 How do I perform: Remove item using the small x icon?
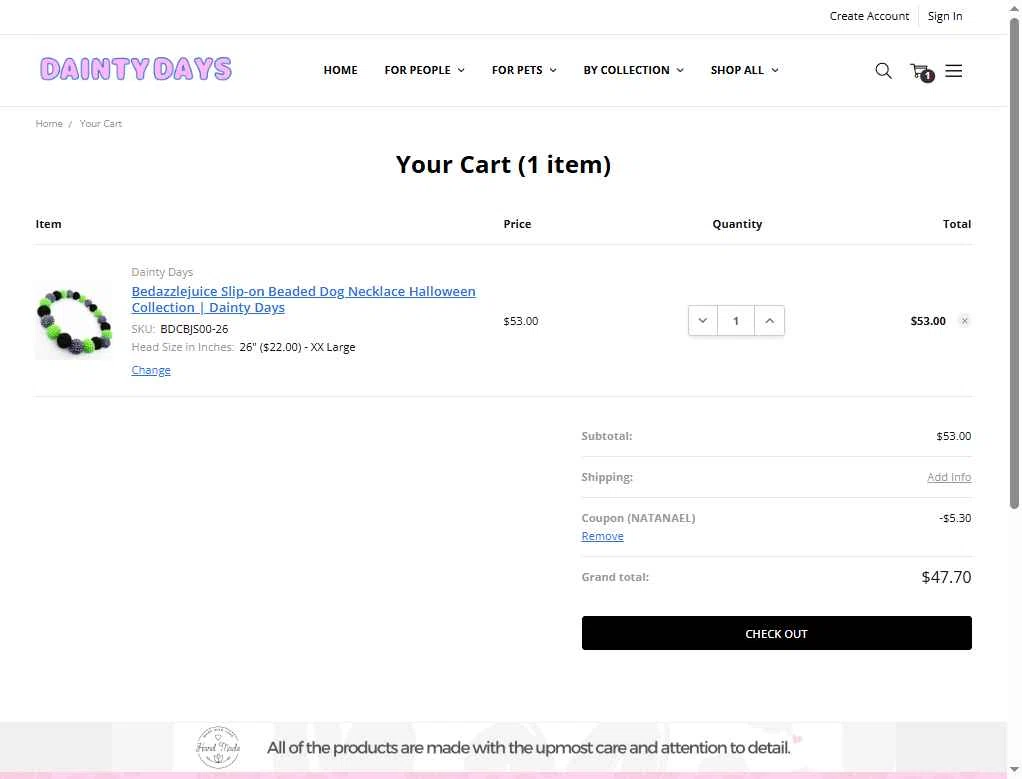[x=965, y=321]
